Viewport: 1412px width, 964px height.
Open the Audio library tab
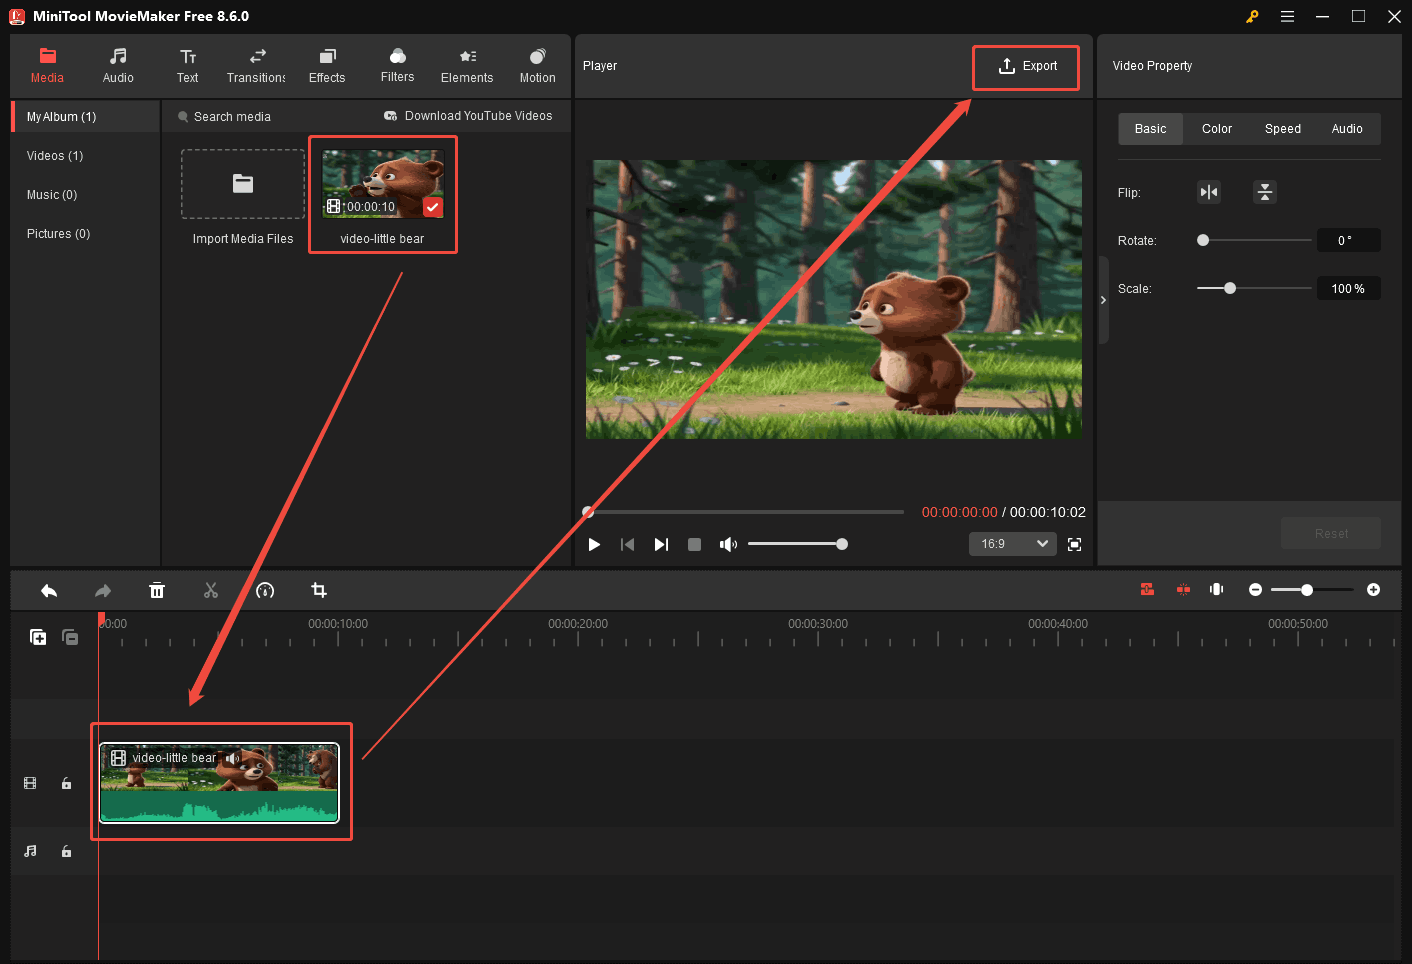(118, 66)
